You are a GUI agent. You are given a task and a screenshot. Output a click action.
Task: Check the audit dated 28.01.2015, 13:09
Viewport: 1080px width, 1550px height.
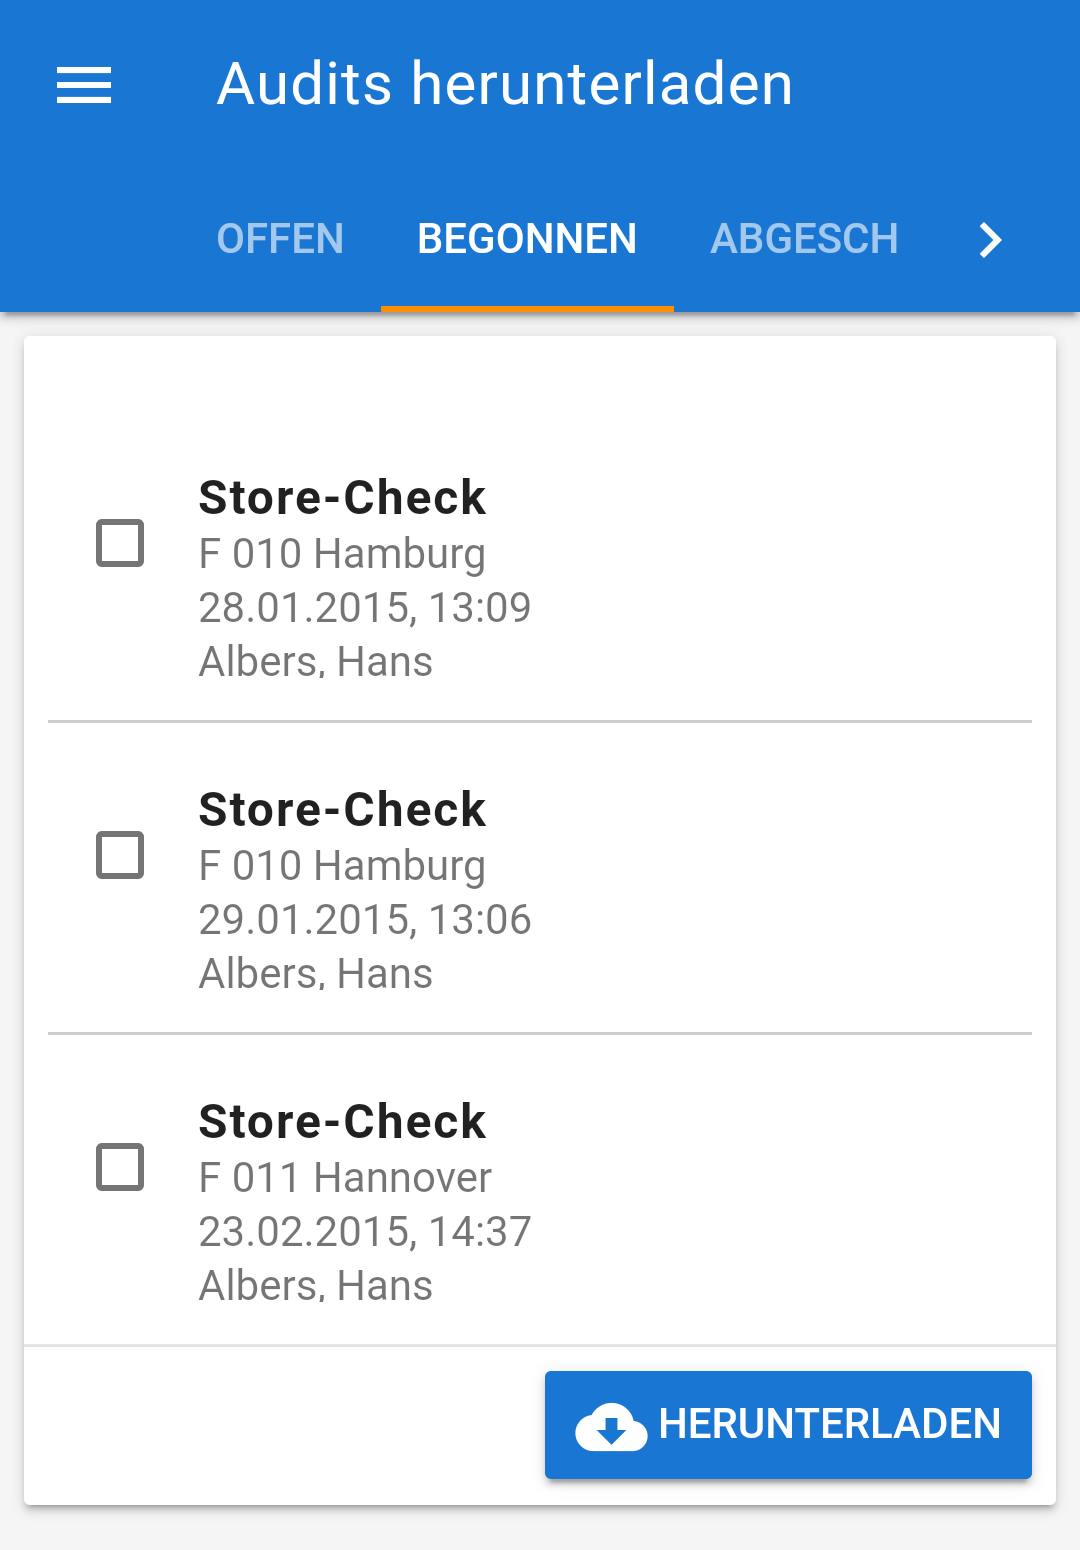coord(120,543)
